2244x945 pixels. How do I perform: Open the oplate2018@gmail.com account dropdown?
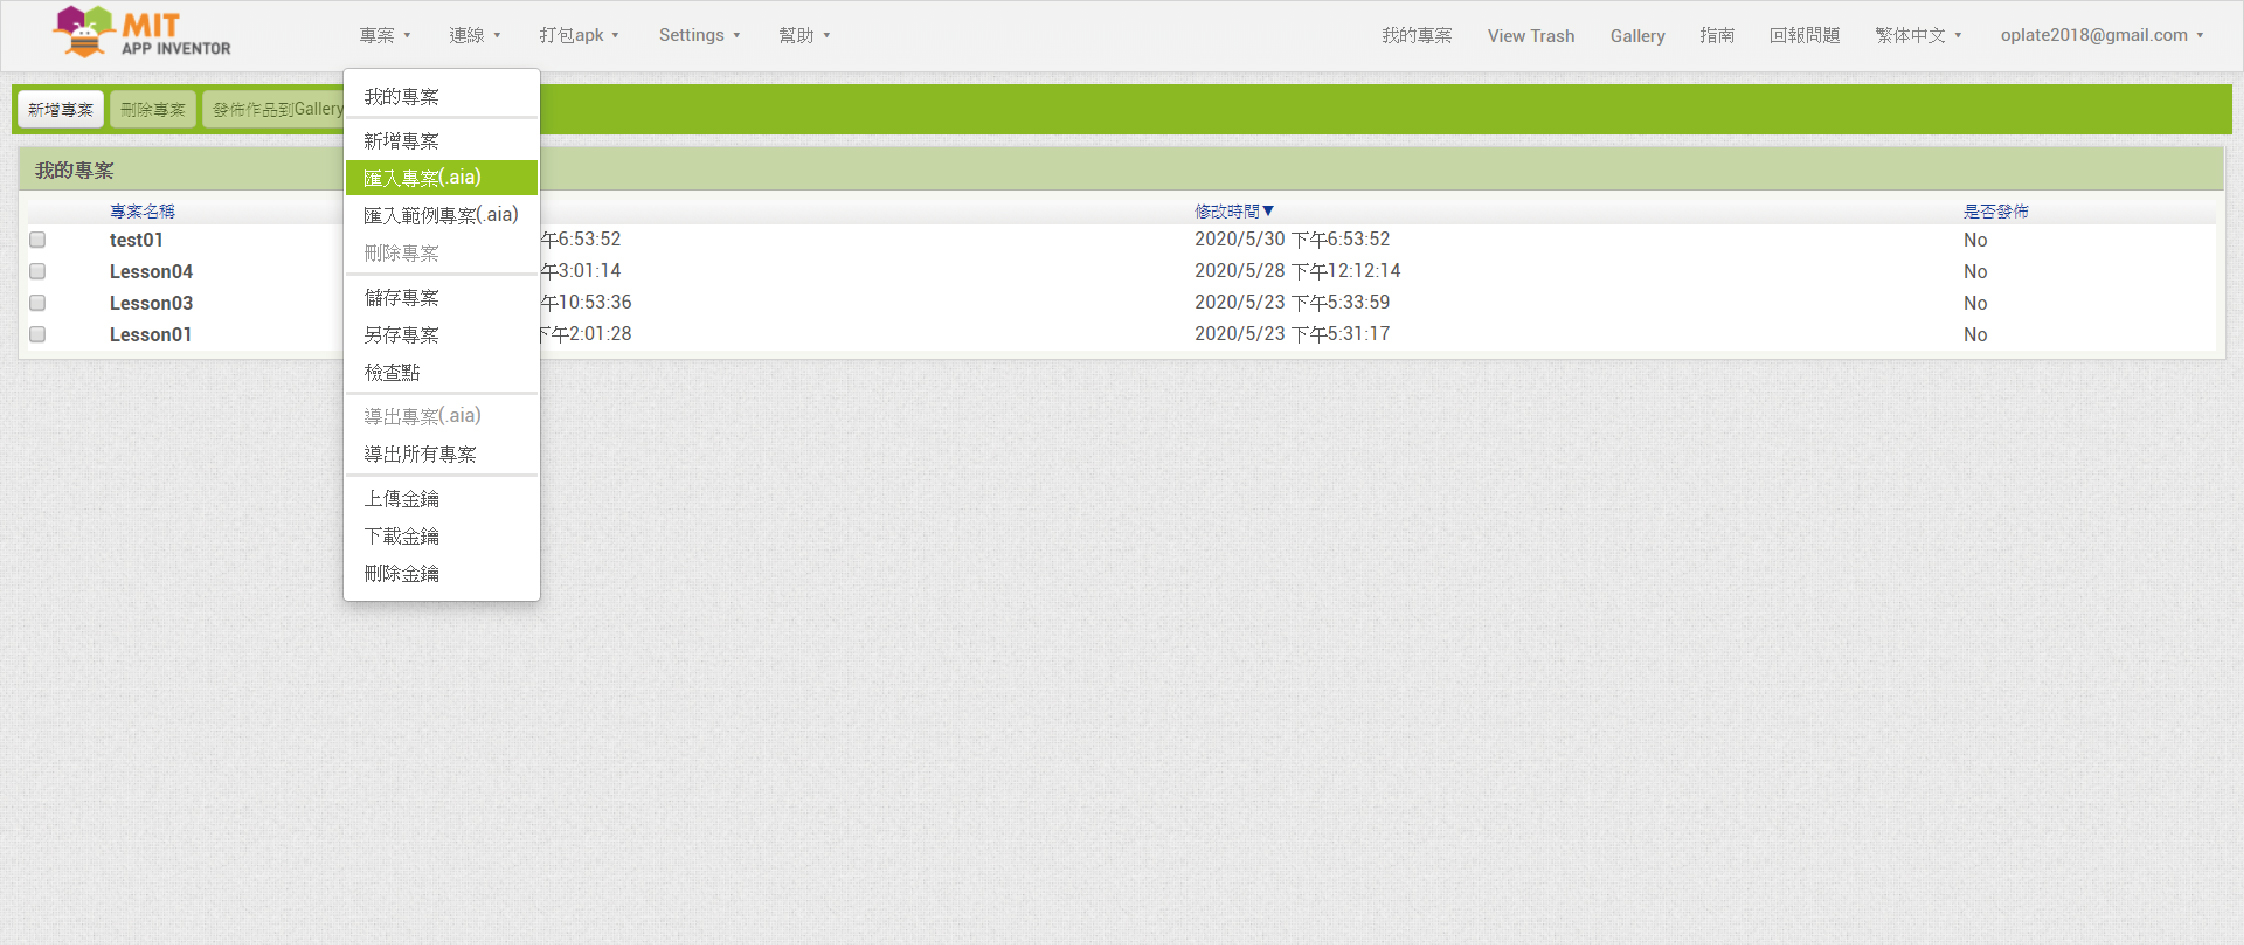pos(2102,35)
